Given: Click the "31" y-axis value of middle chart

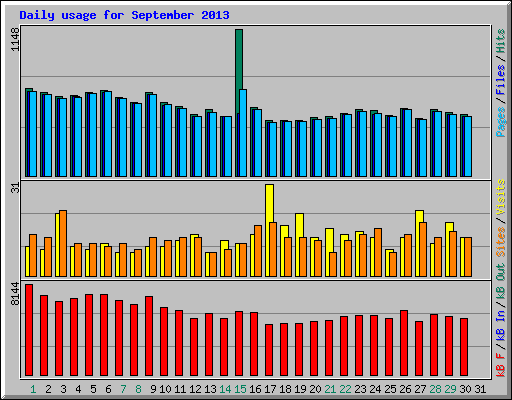Looking at the screenshot, I should 16,189.
